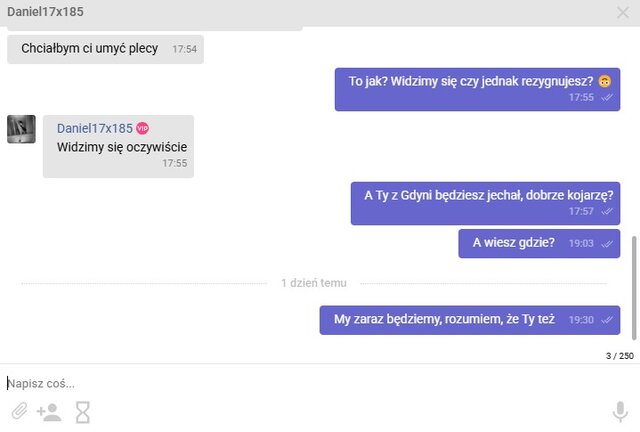Click the emoji in the 17:55 sent message
The height and width of the screenshot is (432, 640).
point(605,81)
